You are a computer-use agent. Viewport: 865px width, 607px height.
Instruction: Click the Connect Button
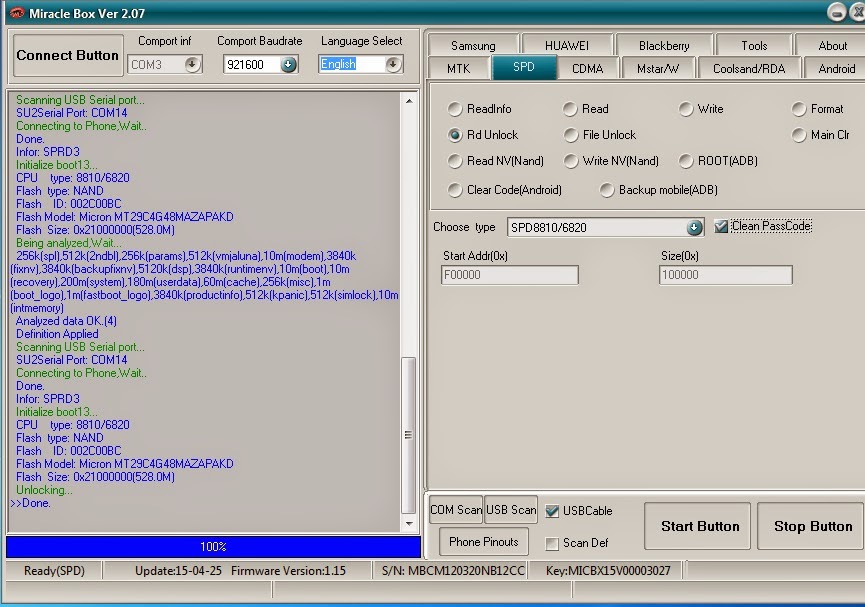67,55
